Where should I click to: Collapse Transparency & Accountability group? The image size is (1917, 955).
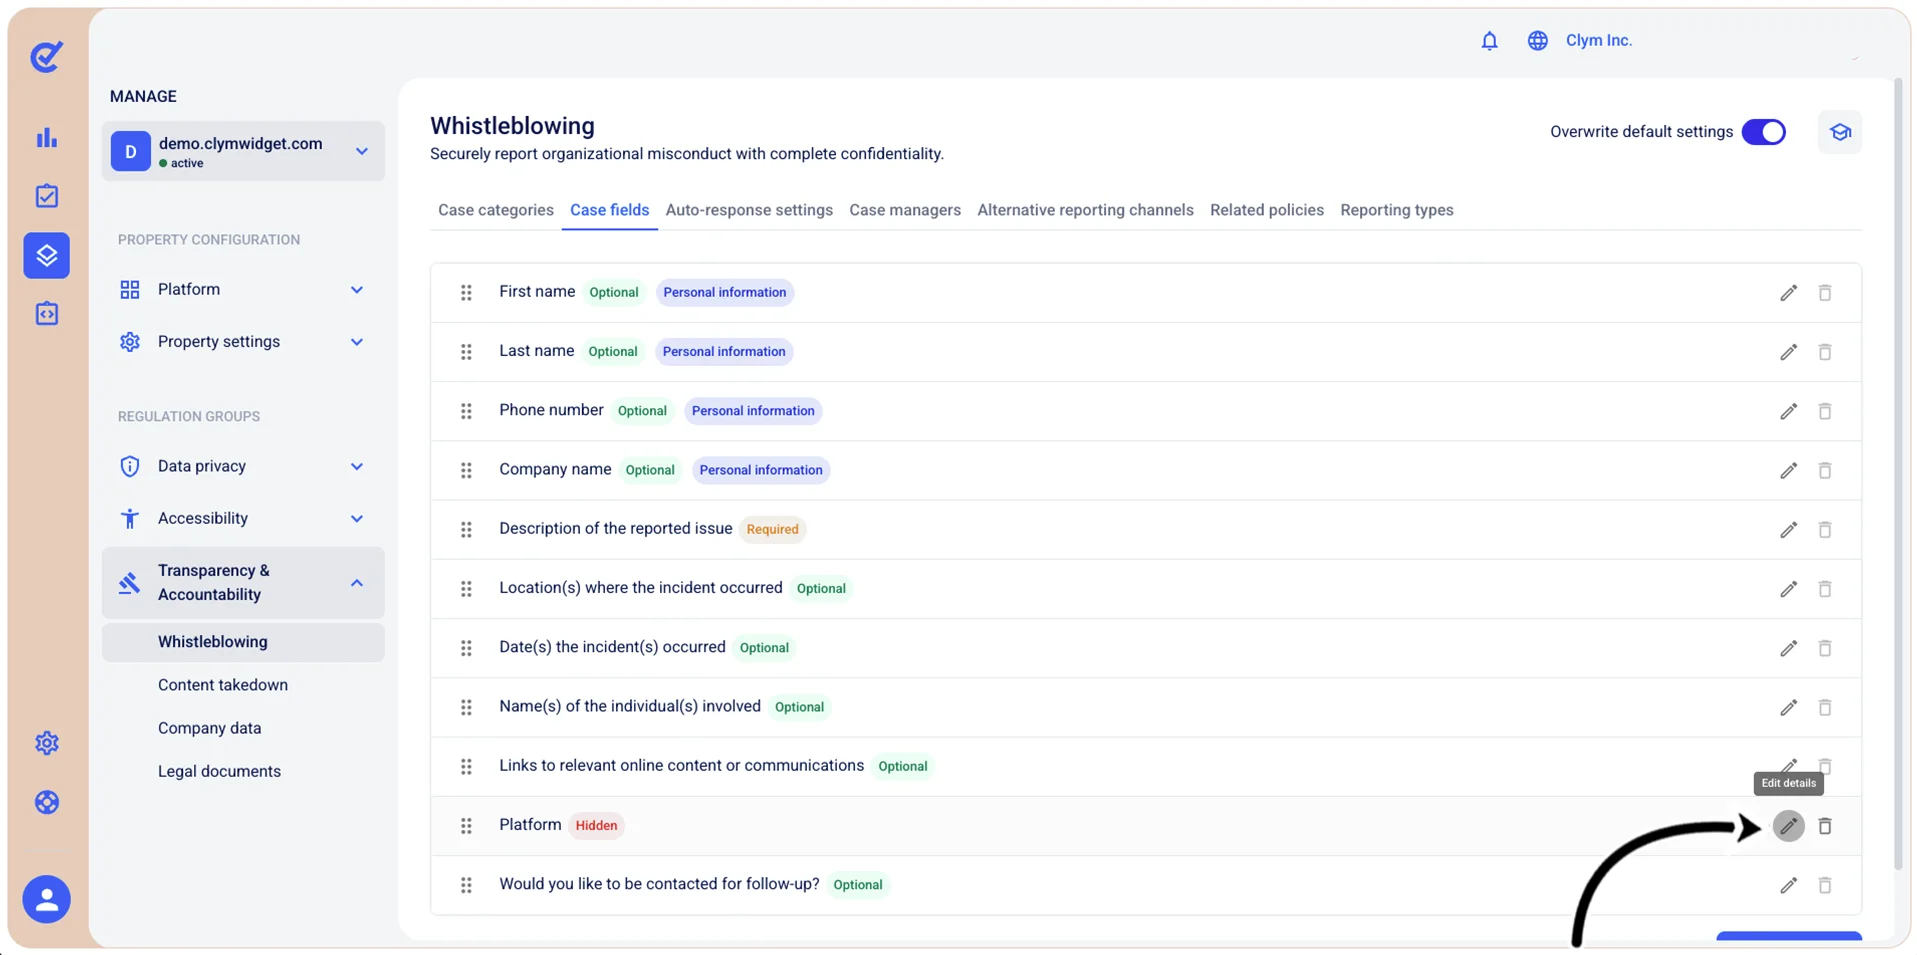pos(243,582)
